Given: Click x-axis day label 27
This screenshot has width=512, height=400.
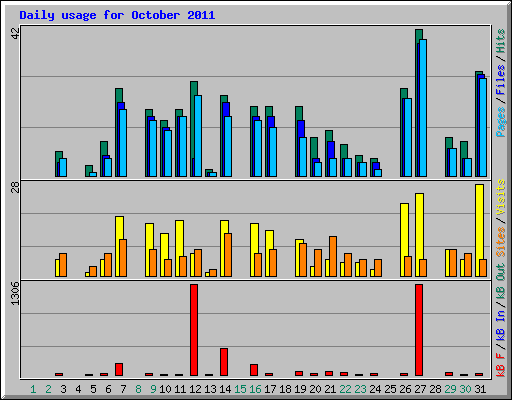Looking at the screenshot, I should (x=420, y=389).
